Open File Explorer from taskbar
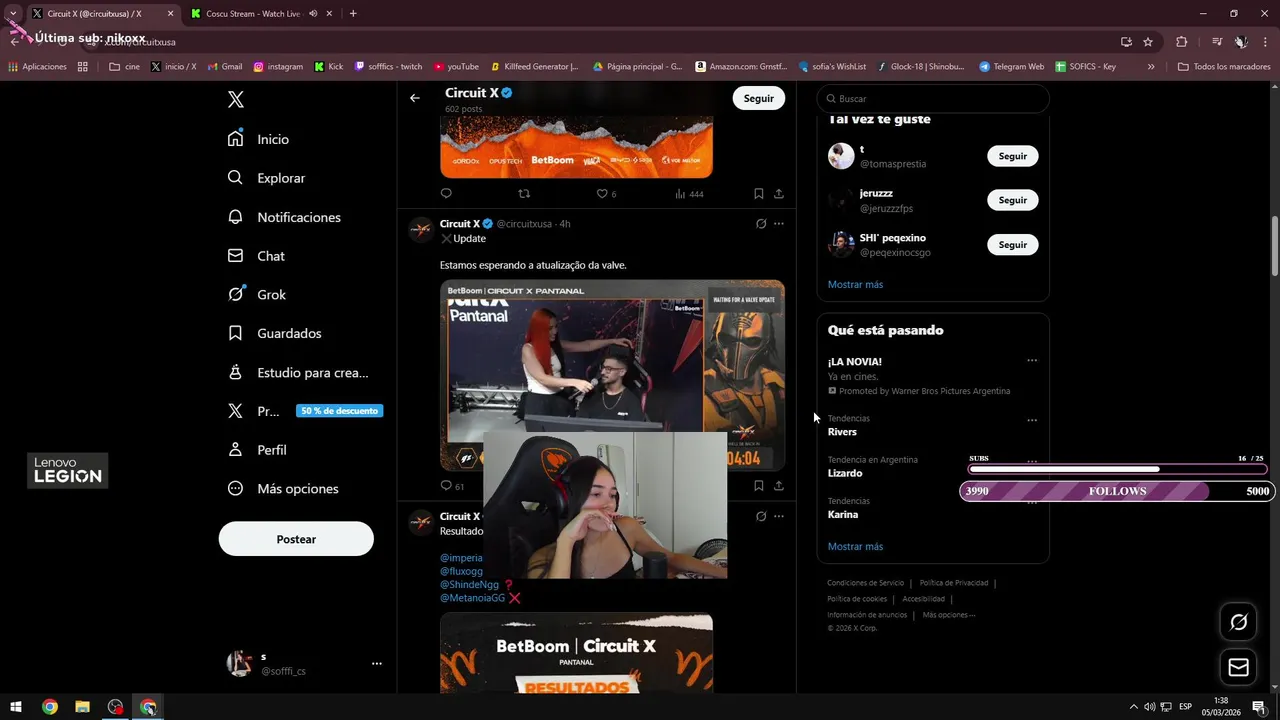 (82, 707)
